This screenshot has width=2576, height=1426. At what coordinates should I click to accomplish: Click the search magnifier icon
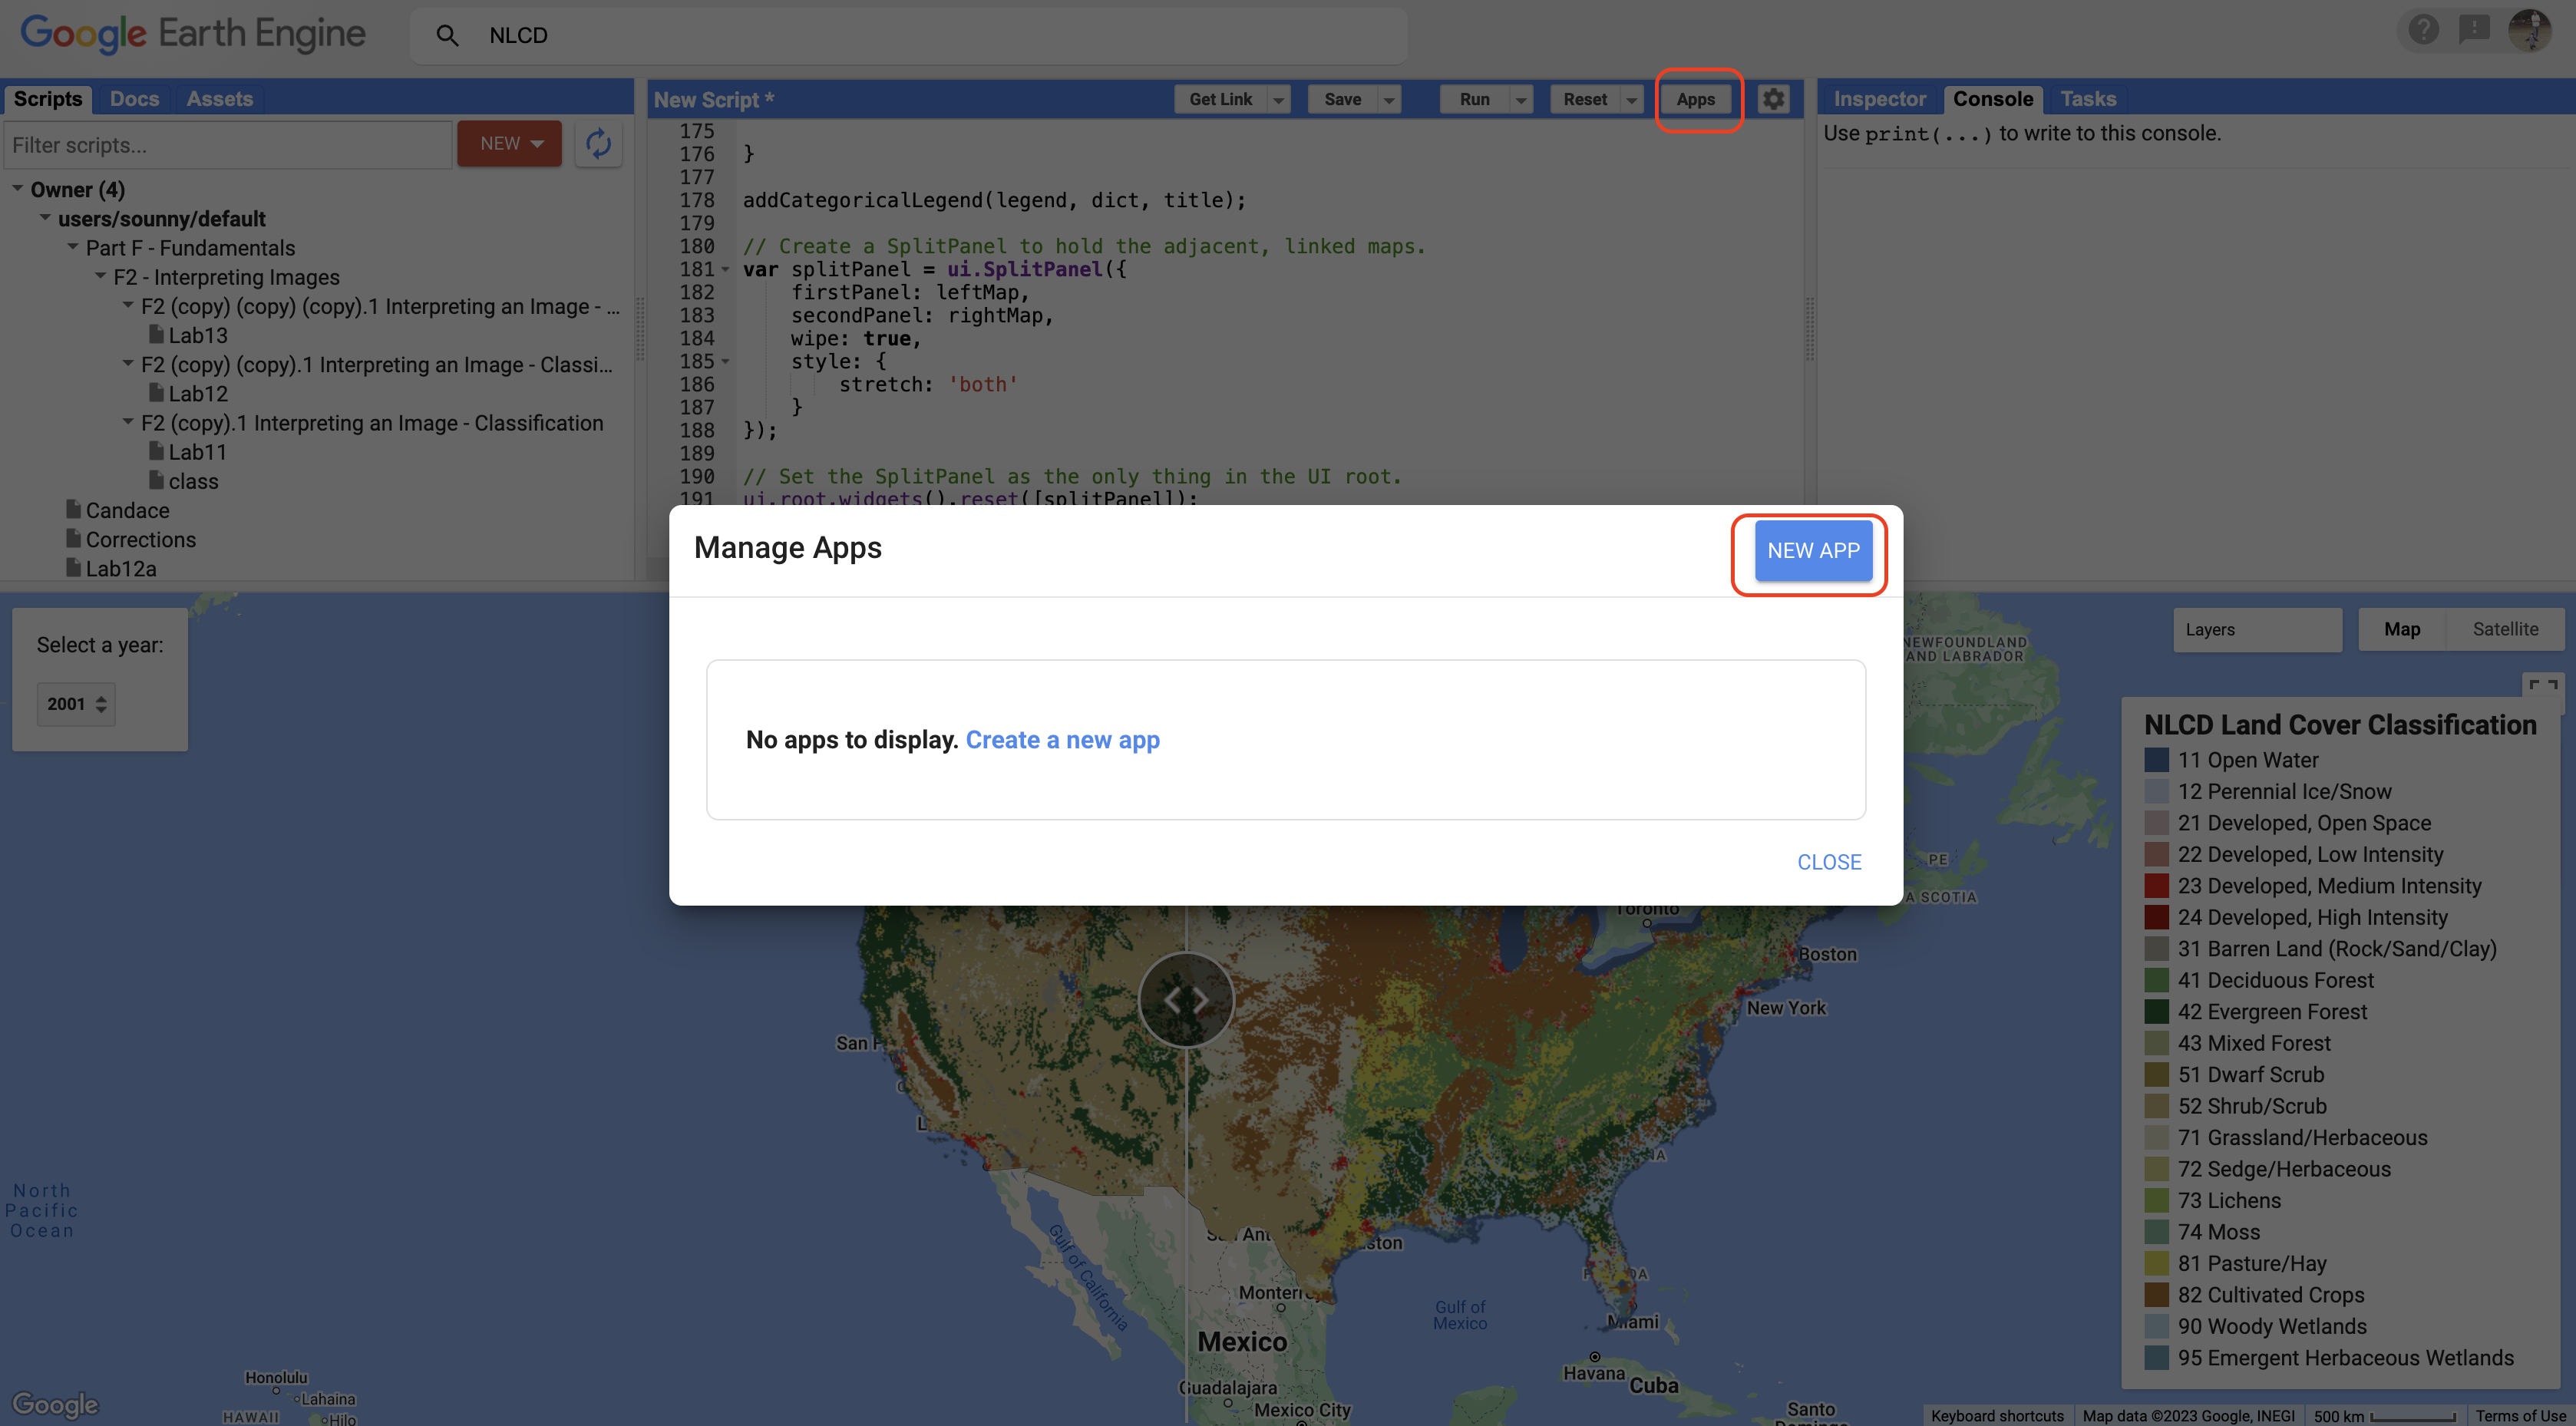coord(447,36)
